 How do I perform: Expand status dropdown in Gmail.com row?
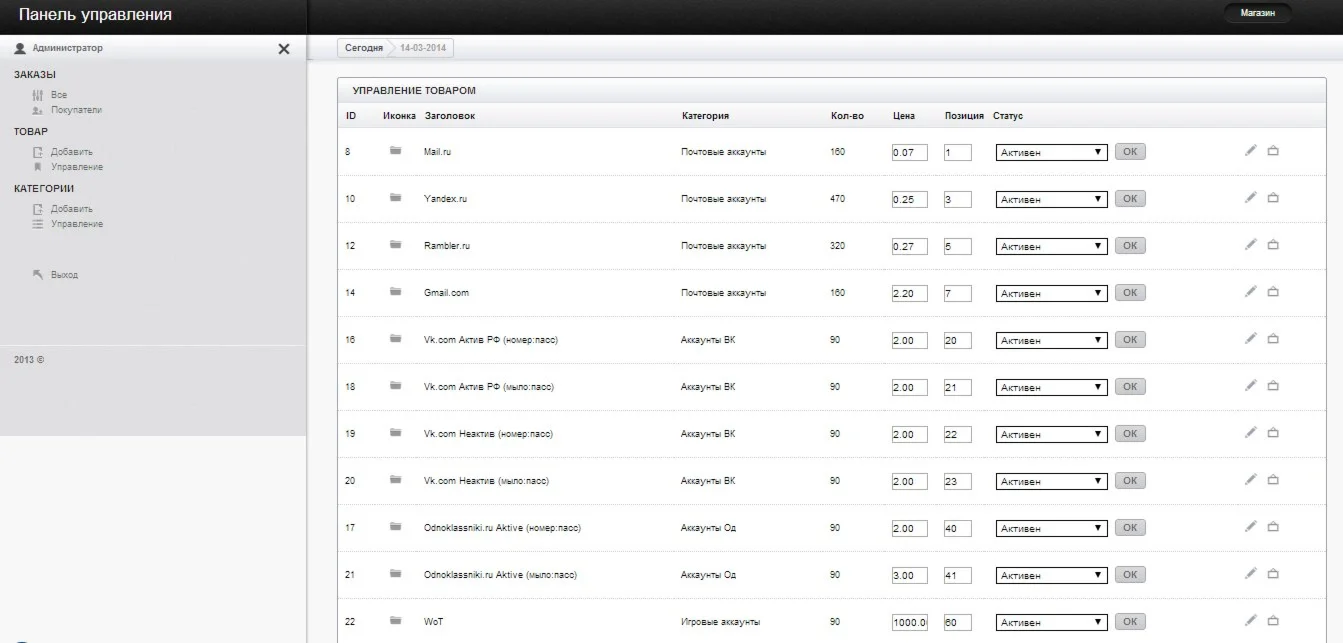[x=1051, y=294]
